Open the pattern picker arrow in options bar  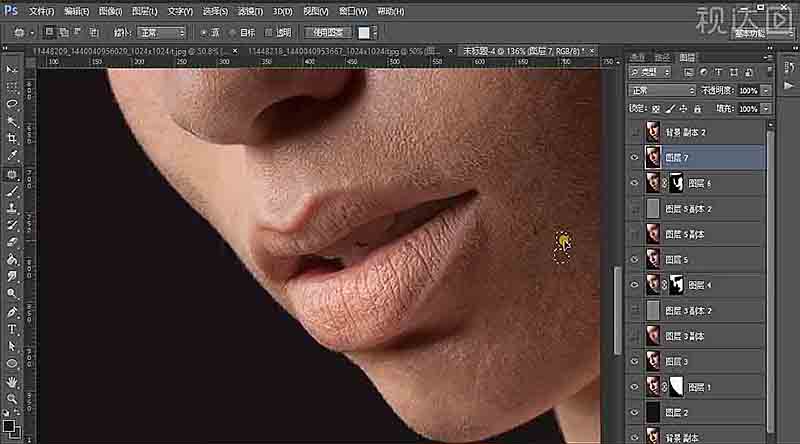(375, 33)
